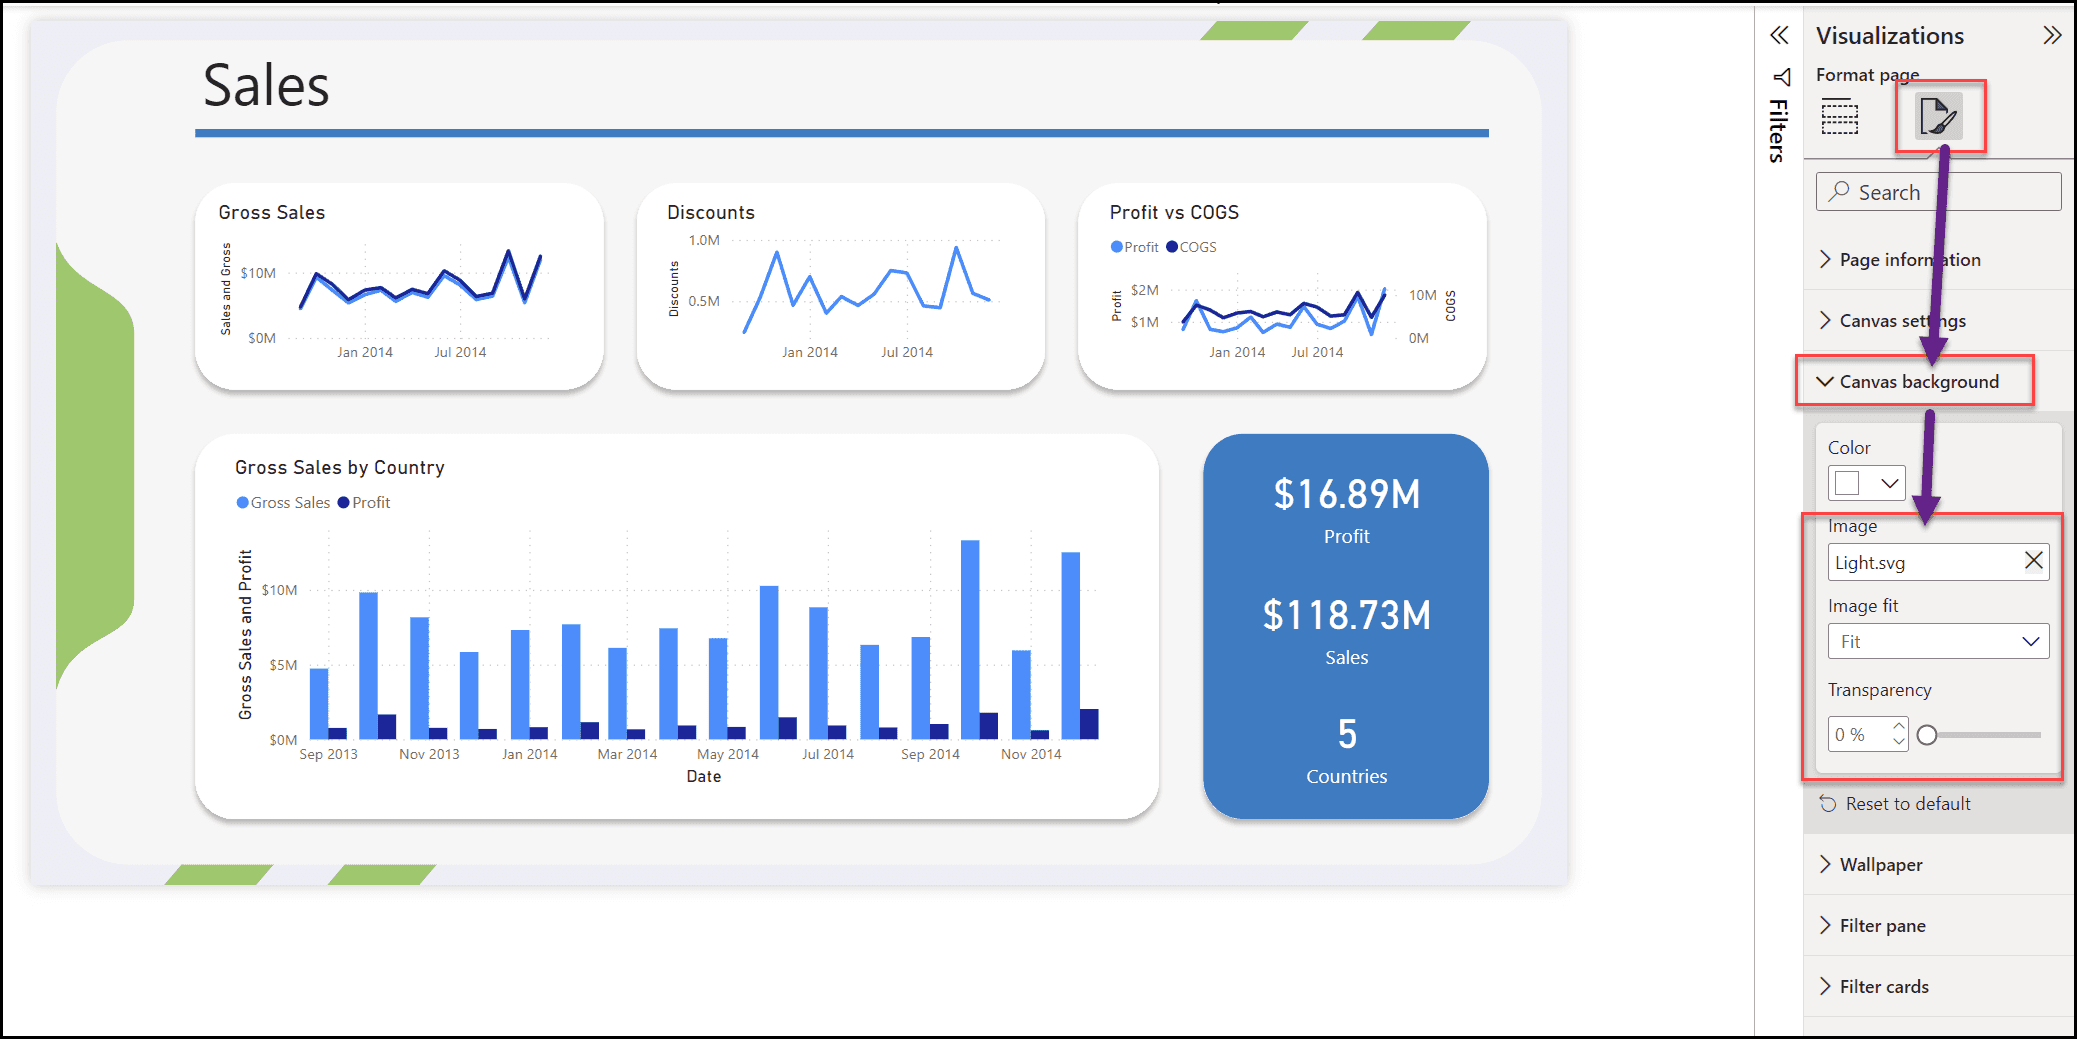Select the canvas background color swatch
This screenshot has height=1039, width=2077.
pos(1845,482)
